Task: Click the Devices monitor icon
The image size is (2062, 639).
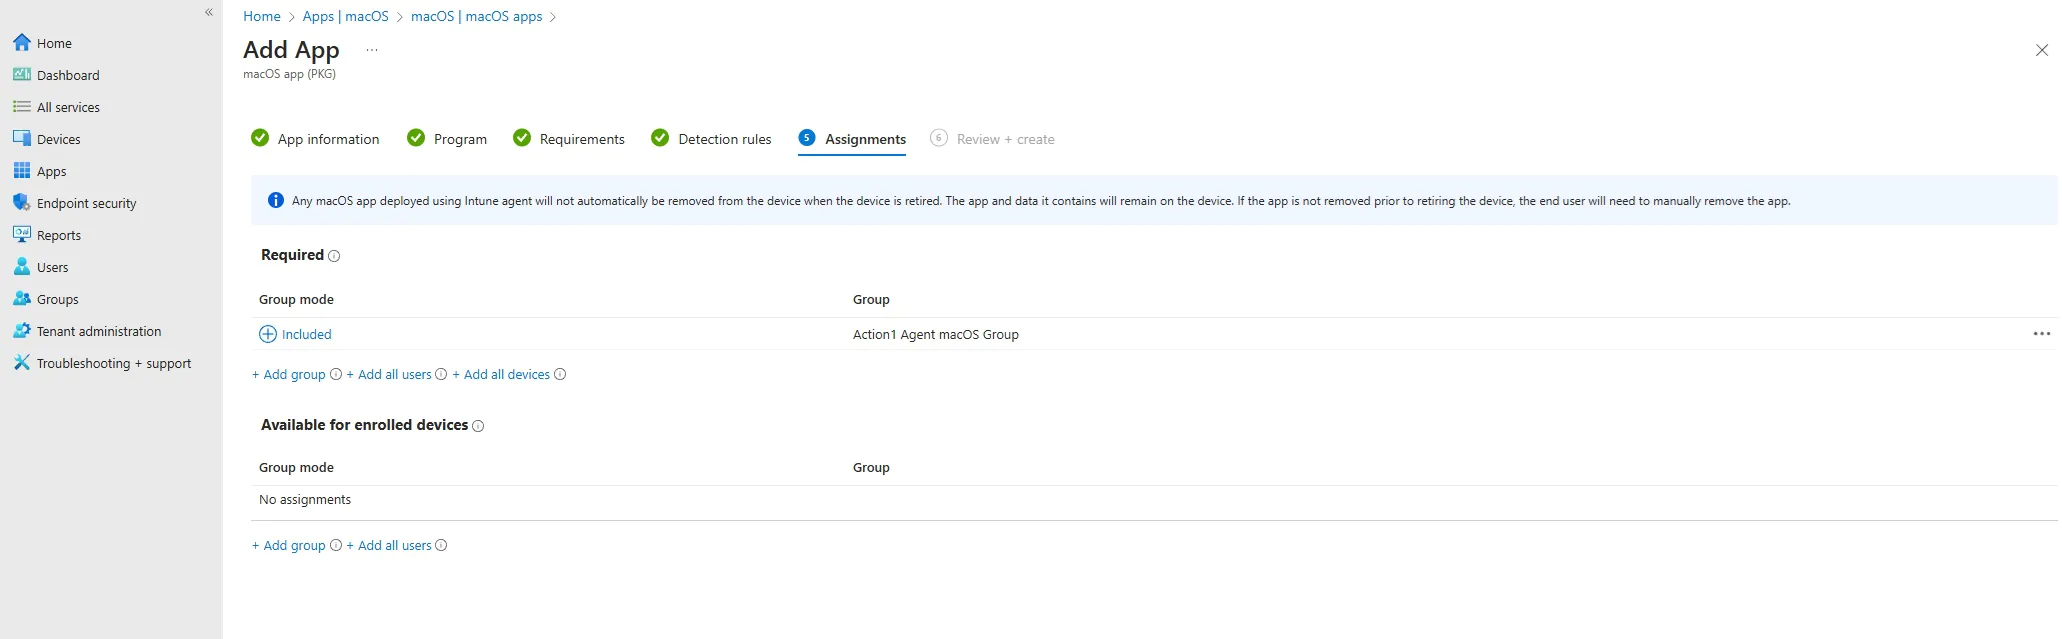Action: pyautogui.click(x=22, y=138)
